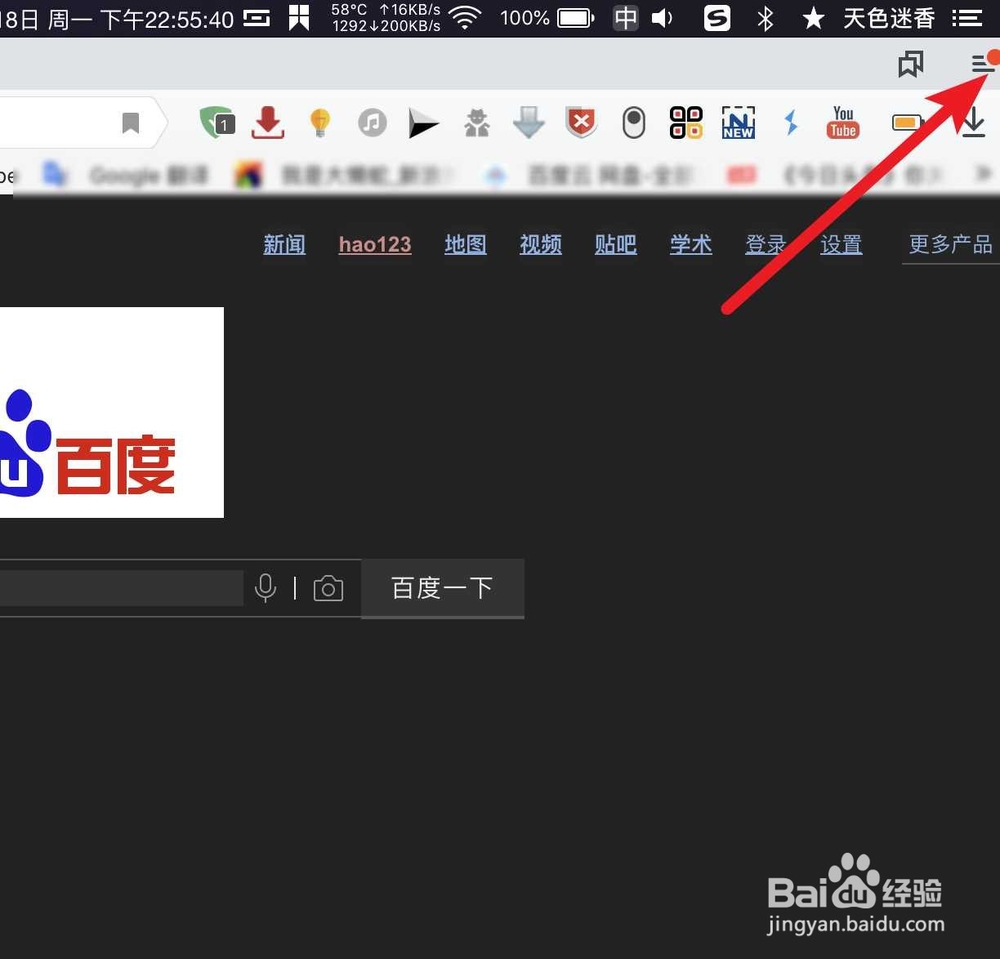
Task: Click the mouse-shaped extension icon
Action: (633, 122)
